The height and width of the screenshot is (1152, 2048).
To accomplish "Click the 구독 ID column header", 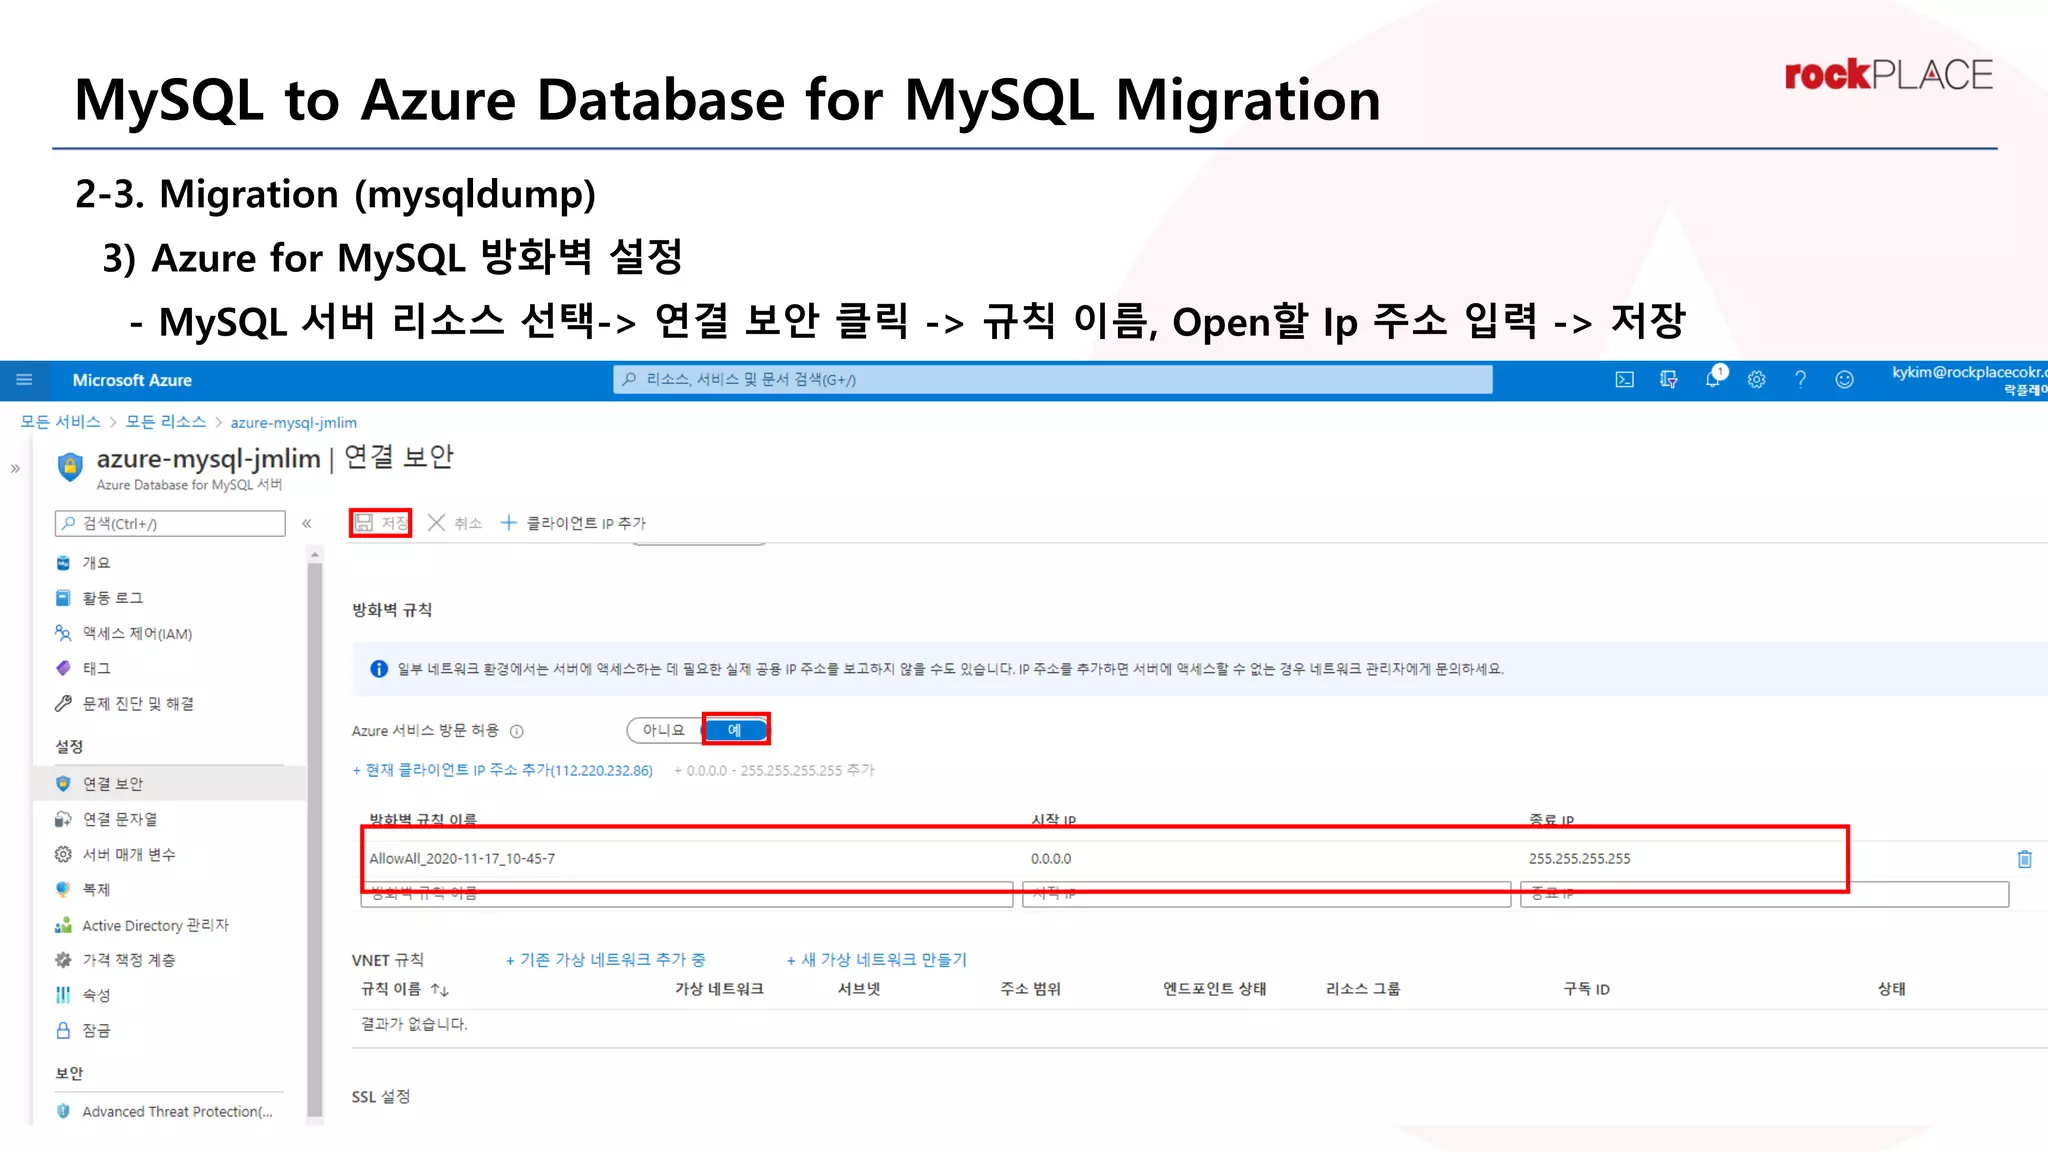I will coord(1586,989).
